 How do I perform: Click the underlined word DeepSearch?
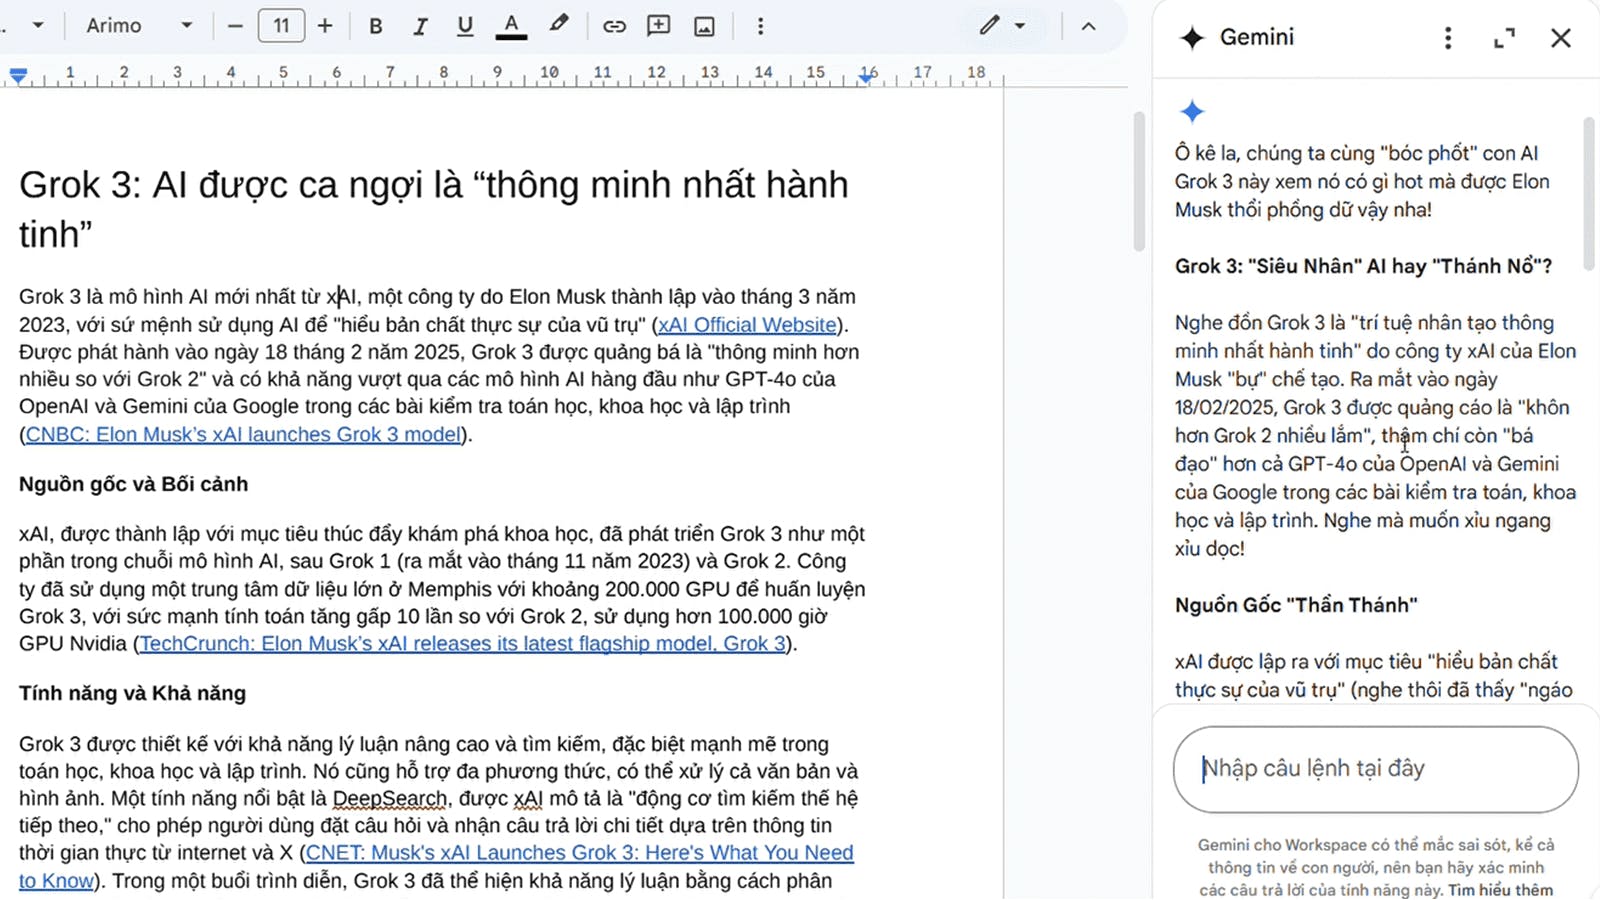390,798
